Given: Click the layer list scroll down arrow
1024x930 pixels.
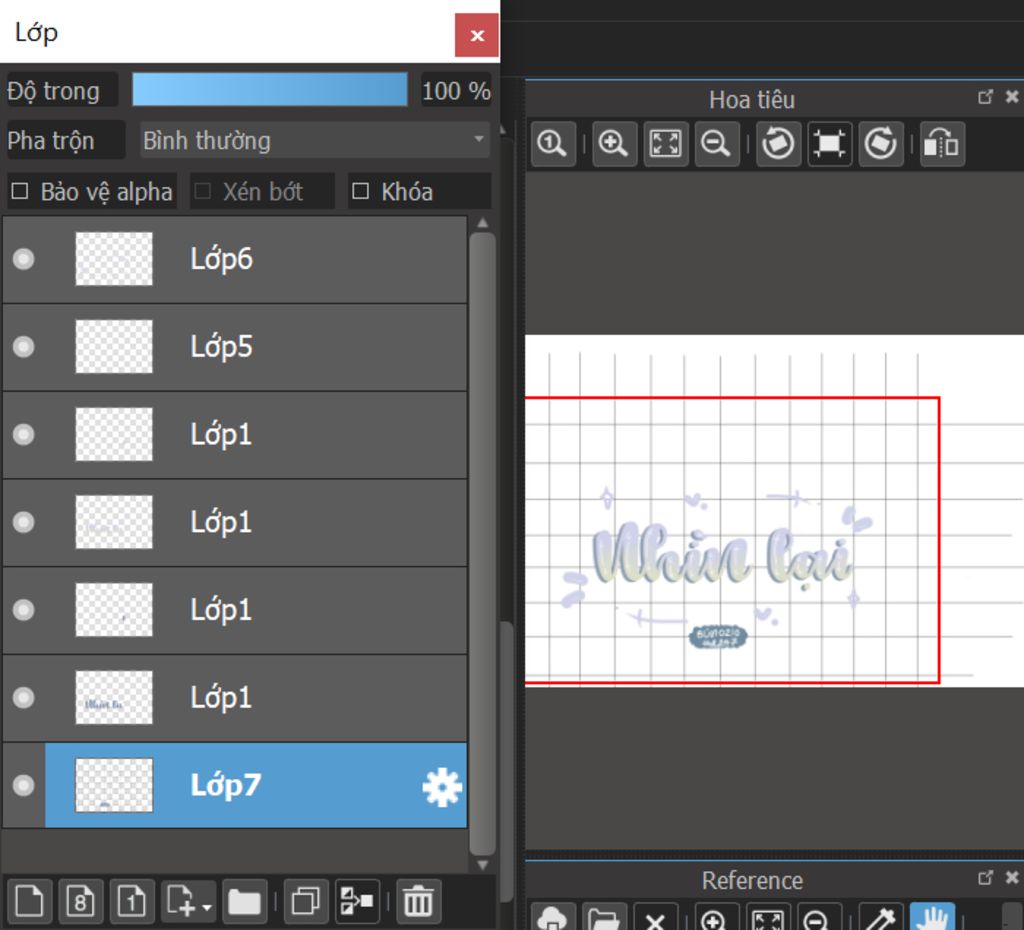Looking at the screenshot, I should tap(483, 865).
